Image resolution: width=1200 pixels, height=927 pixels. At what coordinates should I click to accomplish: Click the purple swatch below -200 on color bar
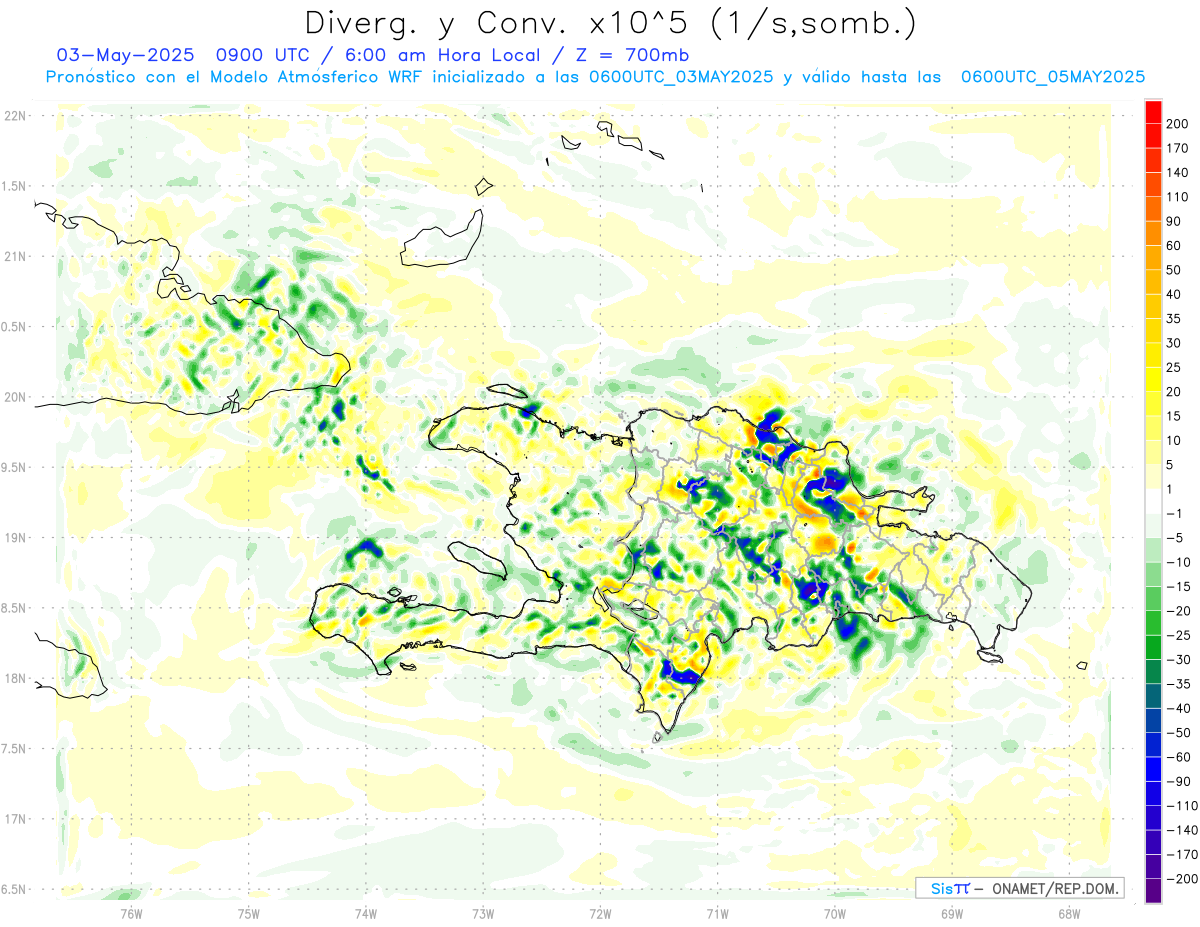coord(1153,891)
